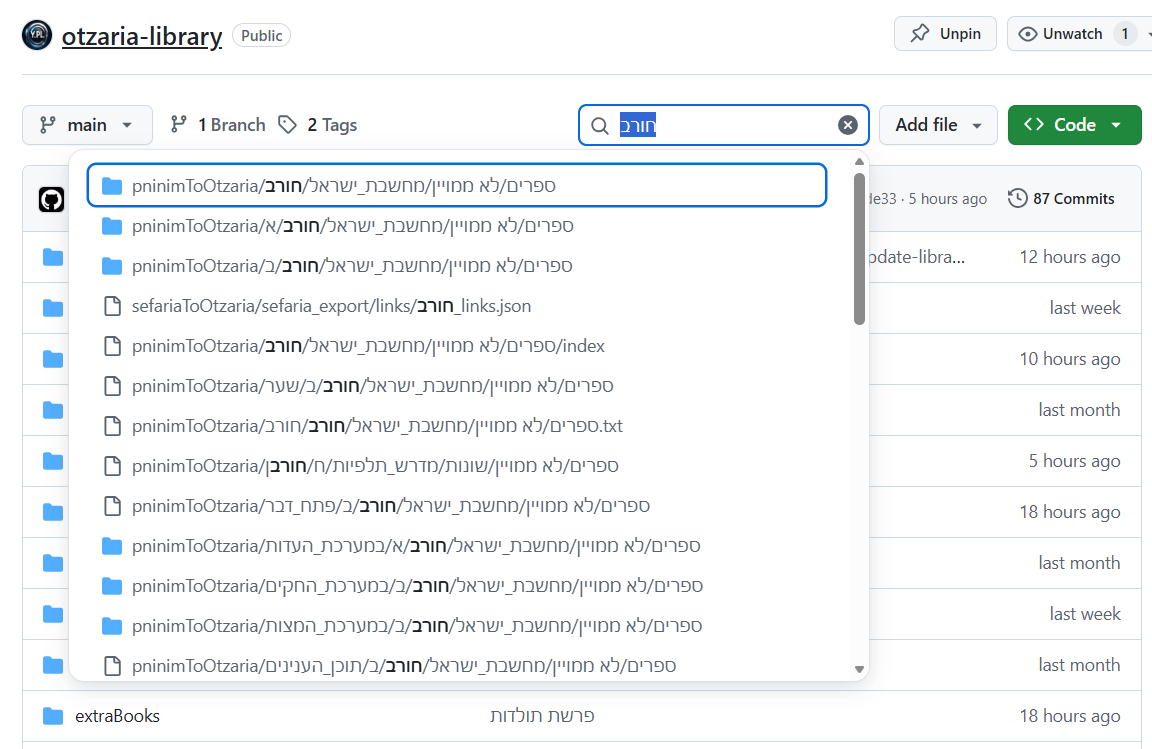Expand the Add file dropdown

point(937,125)
